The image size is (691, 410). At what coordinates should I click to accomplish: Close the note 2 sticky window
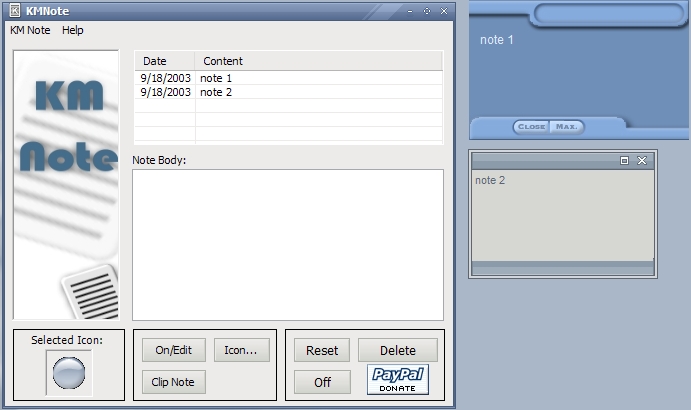[642, 160]
